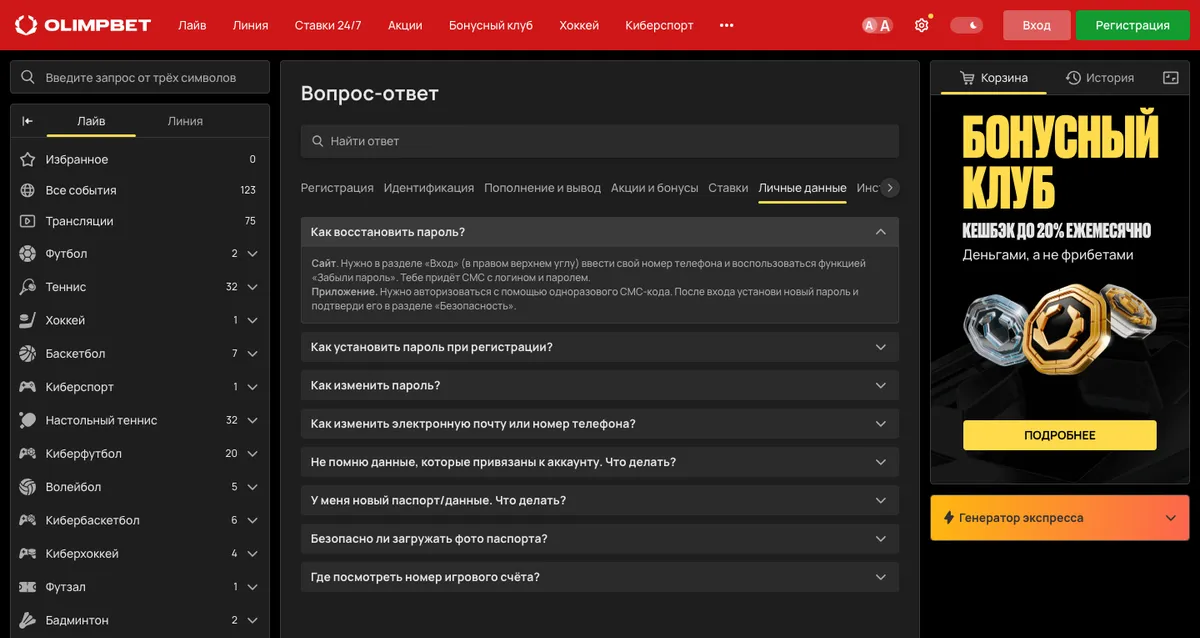Viewport: 1200px width, 638px height.
Task: Expand Не помню данные question
Action: pos(600,462)
